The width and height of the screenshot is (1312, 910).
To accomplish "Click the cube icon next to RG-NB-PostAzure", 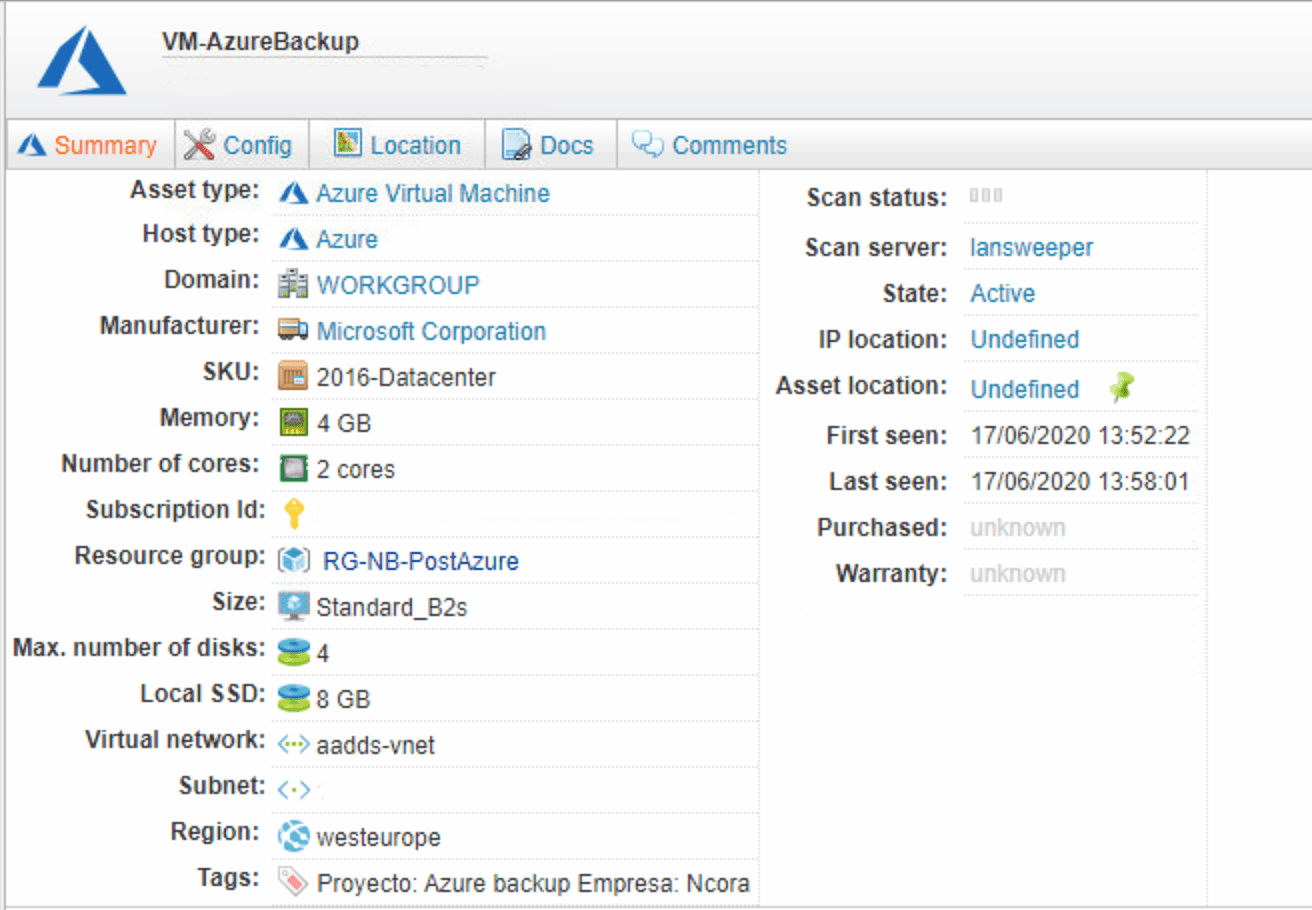I will click(x=294, y=561).
